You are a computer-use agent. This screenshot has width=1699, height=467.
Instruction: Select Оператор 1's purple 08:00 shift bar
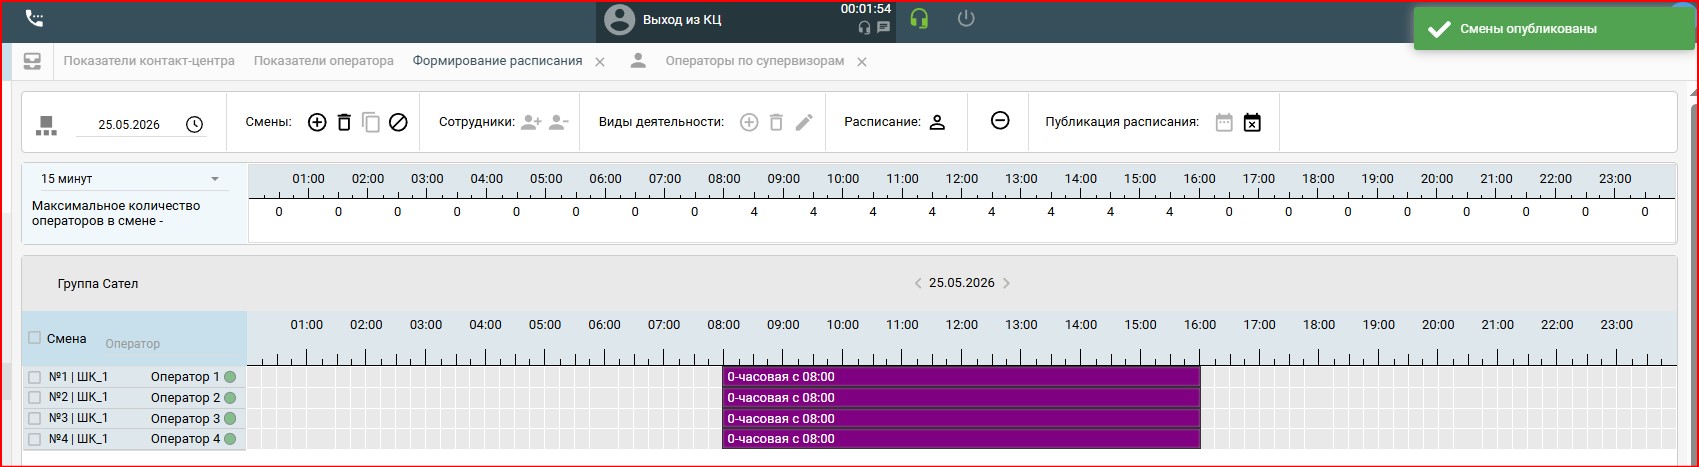tap(961, 377)
